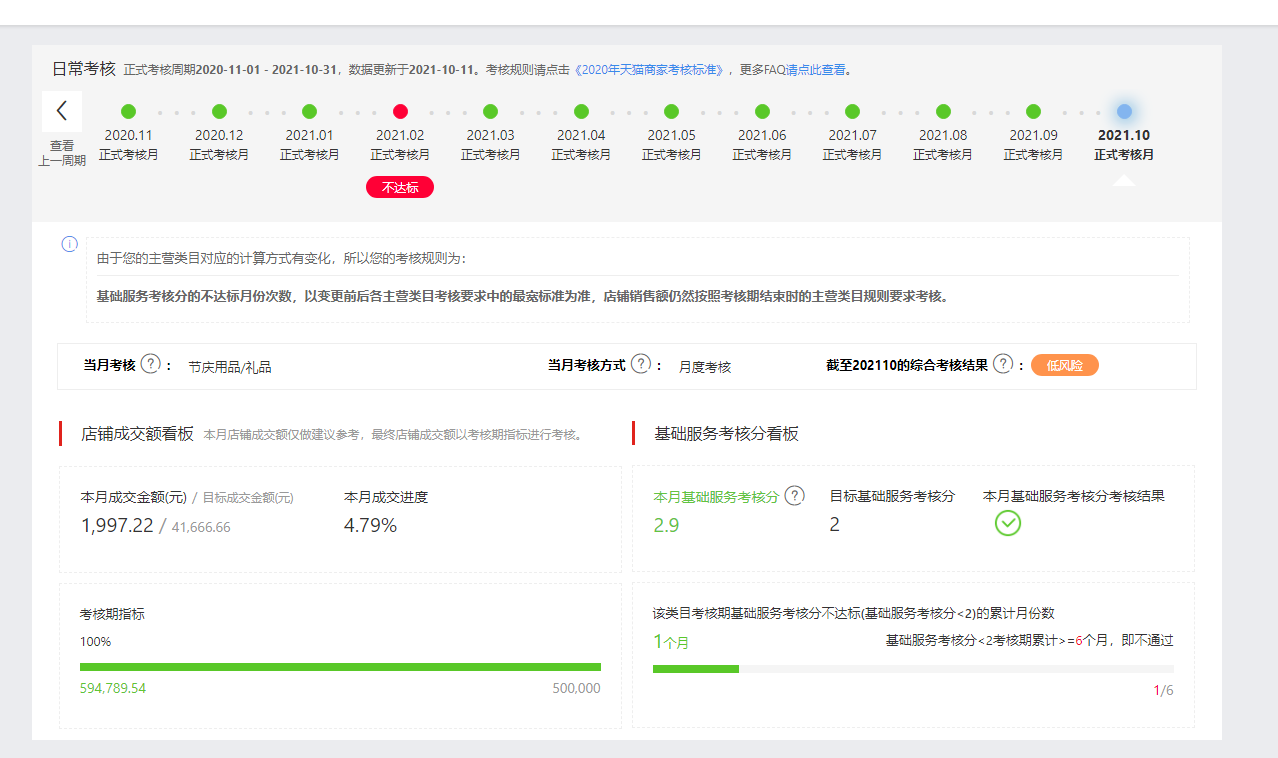Click the help icon next to 当月考核方式
Image resolution: width=1278 pixels, height=758 pixels.
coord(641,364)
